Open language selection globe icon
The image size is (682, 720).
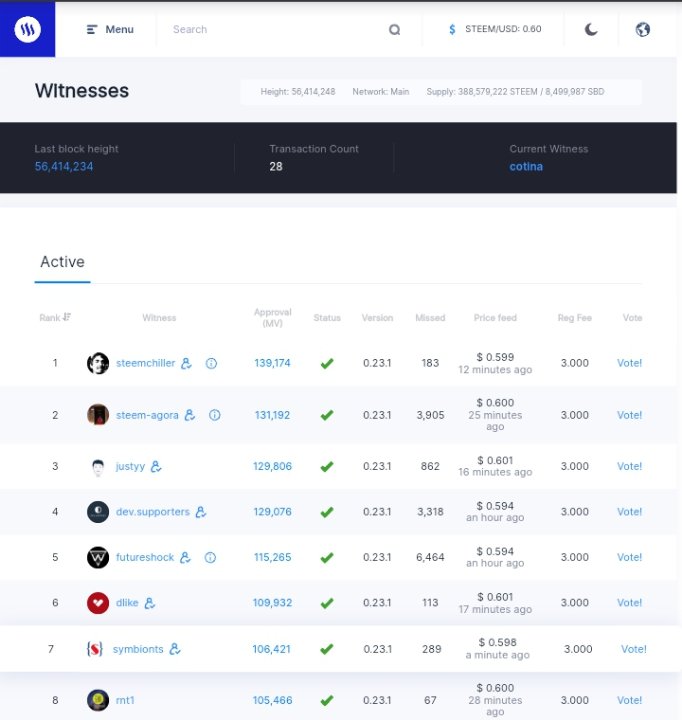[x=643, y=29]
